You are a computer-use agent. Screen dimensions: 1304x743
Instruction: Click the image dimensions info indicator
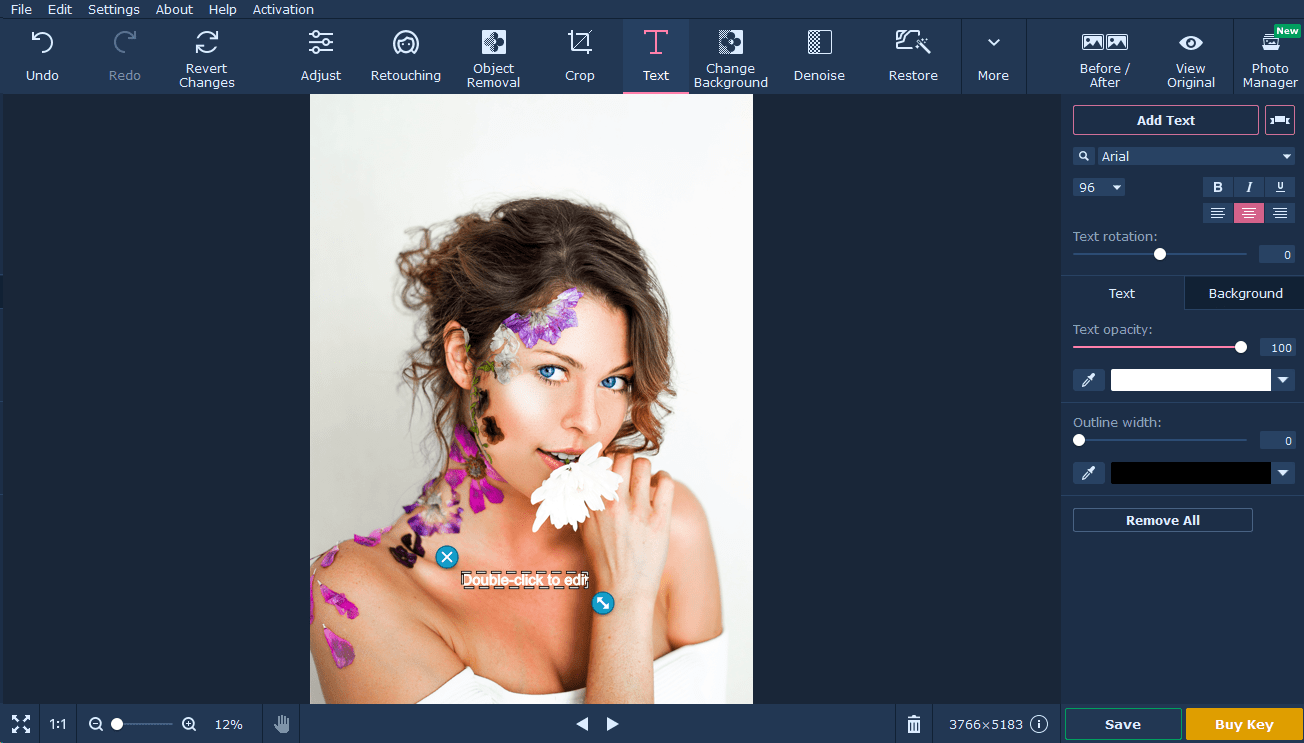[1038, 723]
